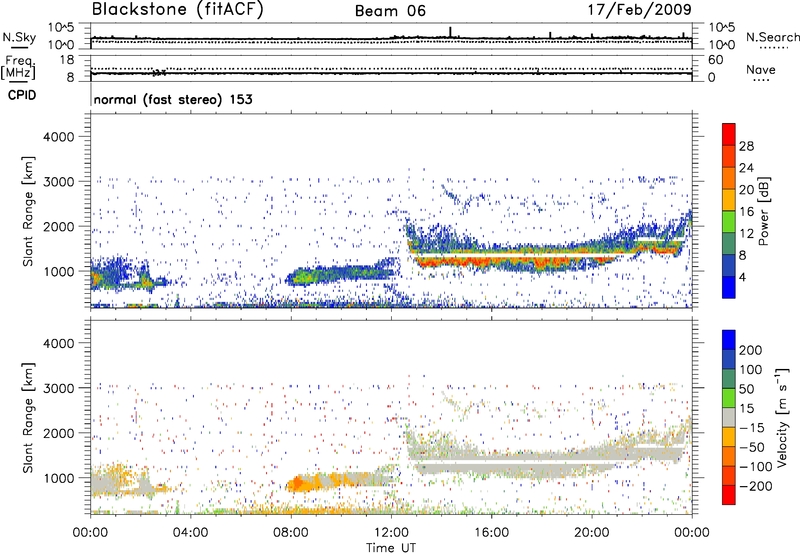This screenshot has height=554, width=800.
Task: Click the '04:00' time axis label
Action: [190, 533]
